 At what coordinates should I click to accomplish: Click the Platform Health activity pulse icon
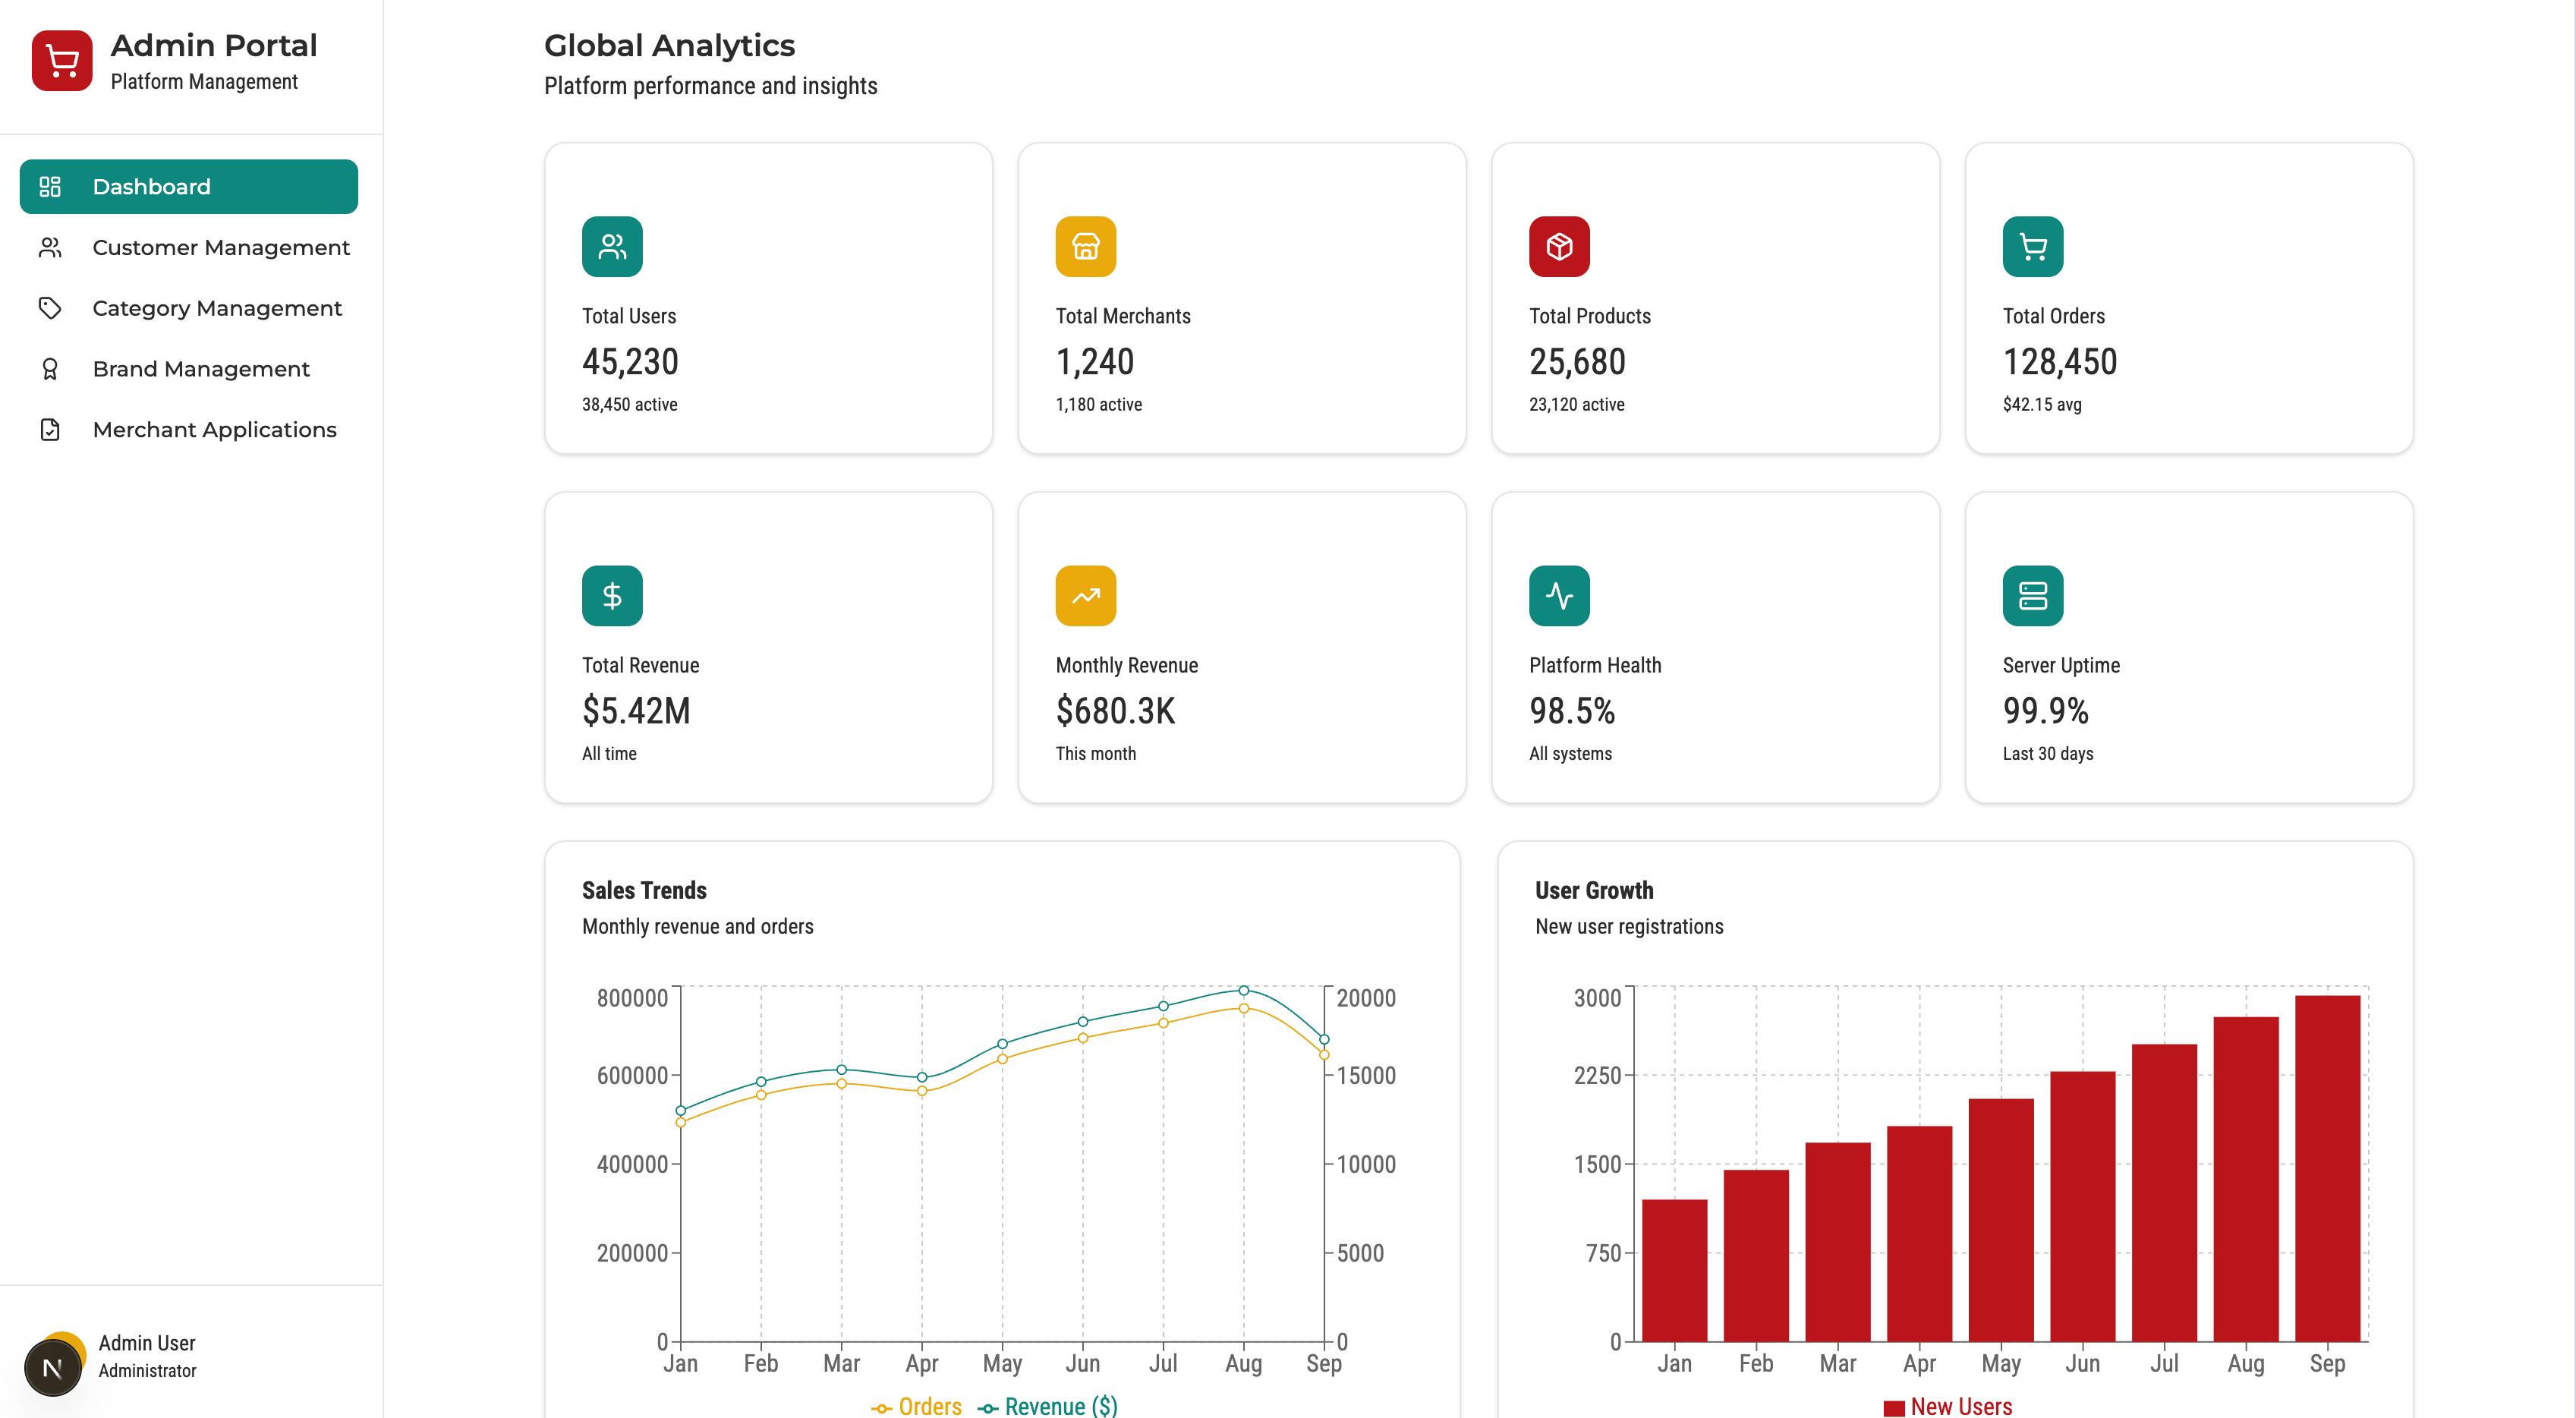(x=1558, y=595)
